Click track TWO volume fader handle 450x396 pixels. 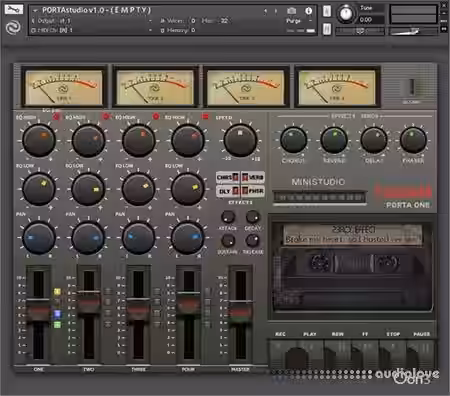89,302
